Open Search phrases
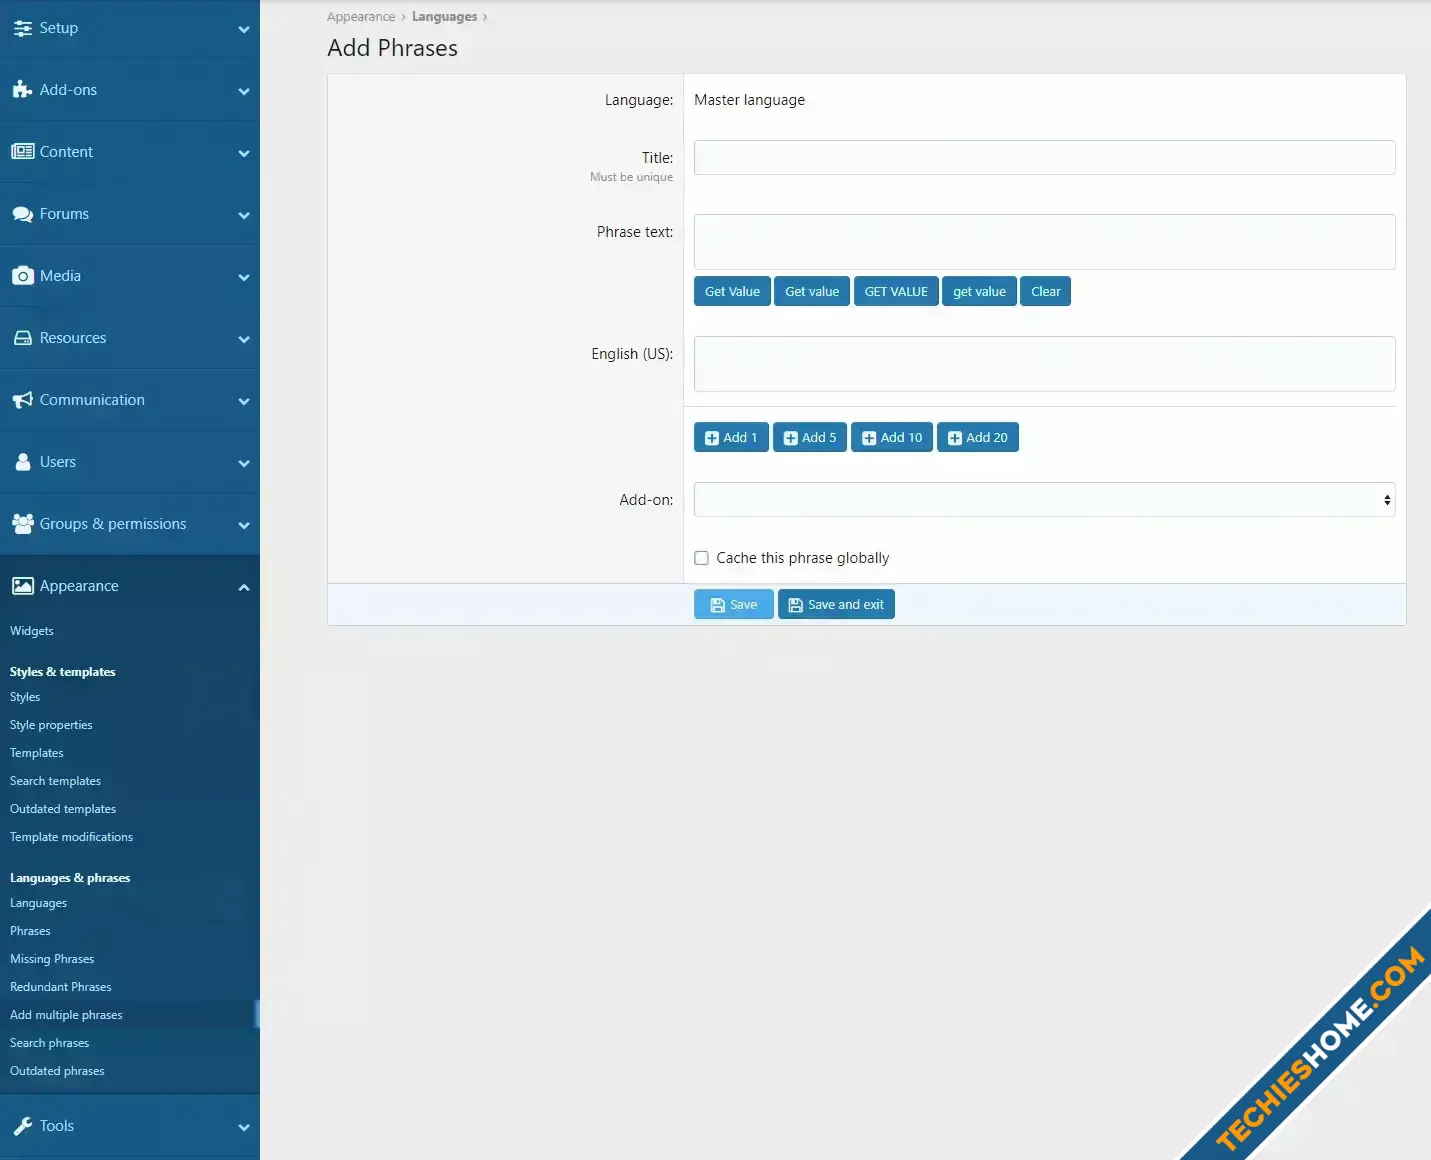Viewport: 1431px width, 1160px height. coord(49,1043)
